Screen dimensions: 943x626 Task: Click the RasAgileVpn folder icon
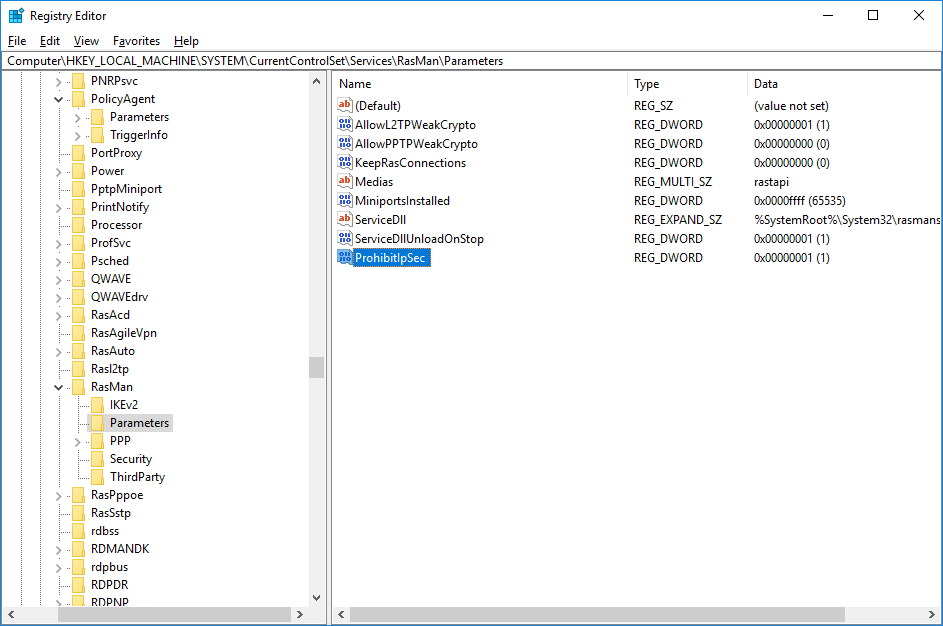pyautogui.click(x=78, y=333)
